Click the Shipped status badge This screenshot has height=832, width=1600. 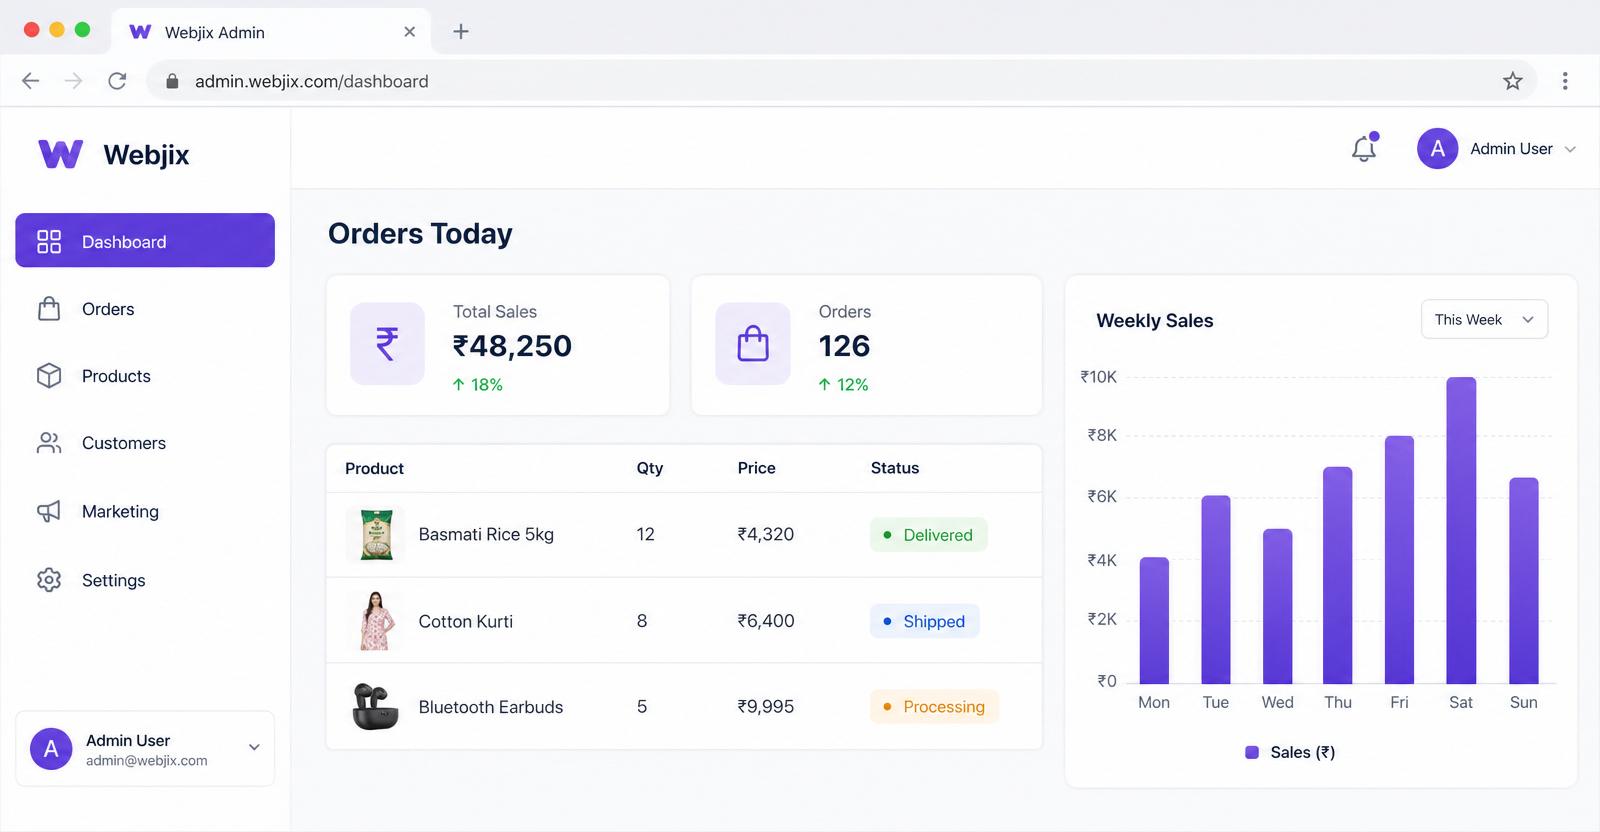point(924,621)
